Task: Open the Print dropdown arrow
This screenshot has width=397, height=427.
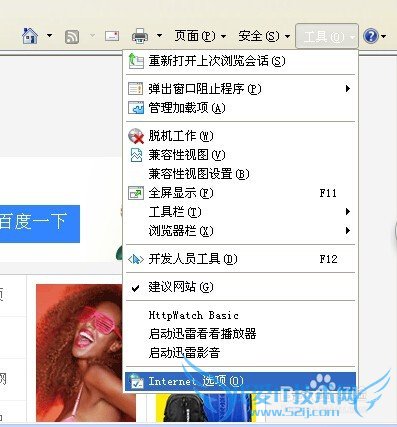Action: pos(159,35)
